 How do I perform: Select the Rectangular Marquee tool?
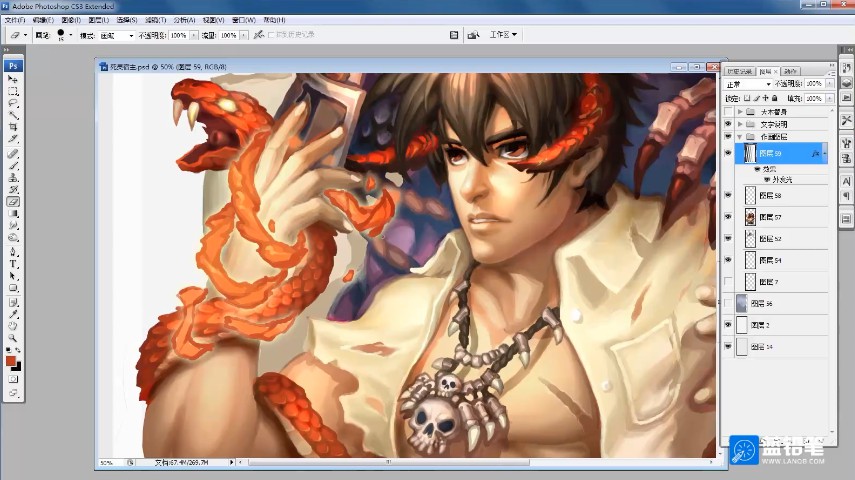[x=13, y=92]
